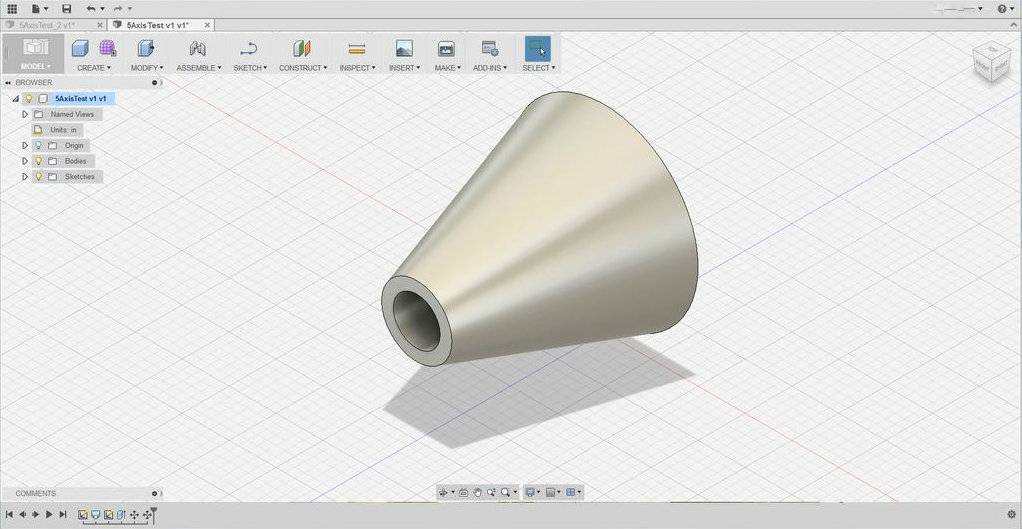The height and width of the screenshot is (529, 1022).
Task: Click the Grid and Snaps icon
Action: pyautogui.click(x=550, y=493)
